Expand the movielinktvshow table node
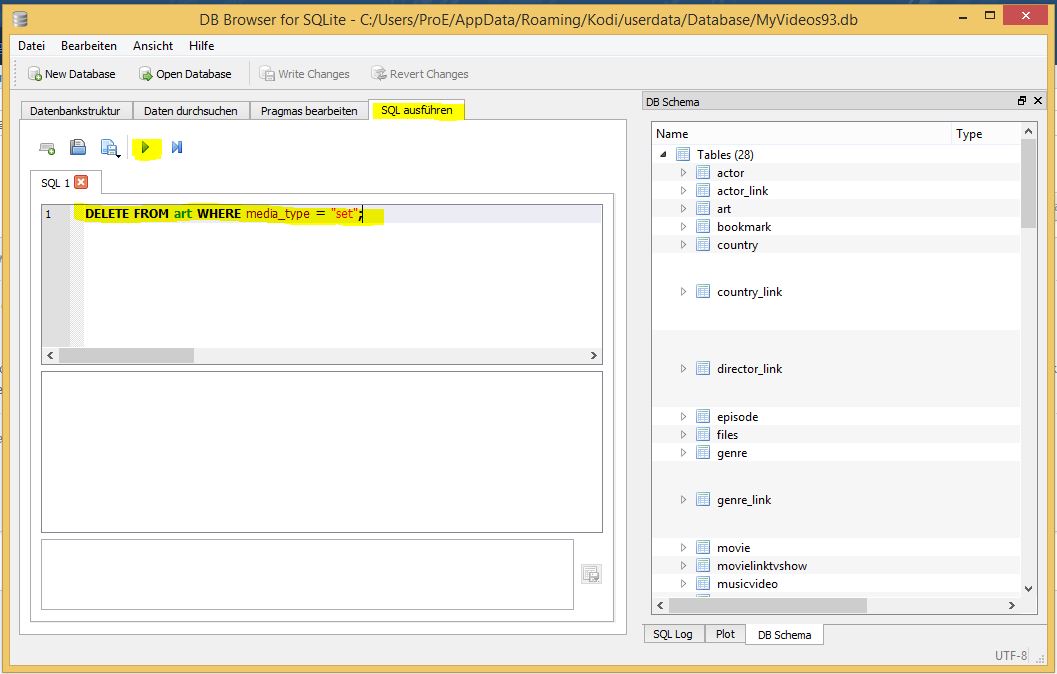This screenshot has height=674, width=1057. (683, 565)
